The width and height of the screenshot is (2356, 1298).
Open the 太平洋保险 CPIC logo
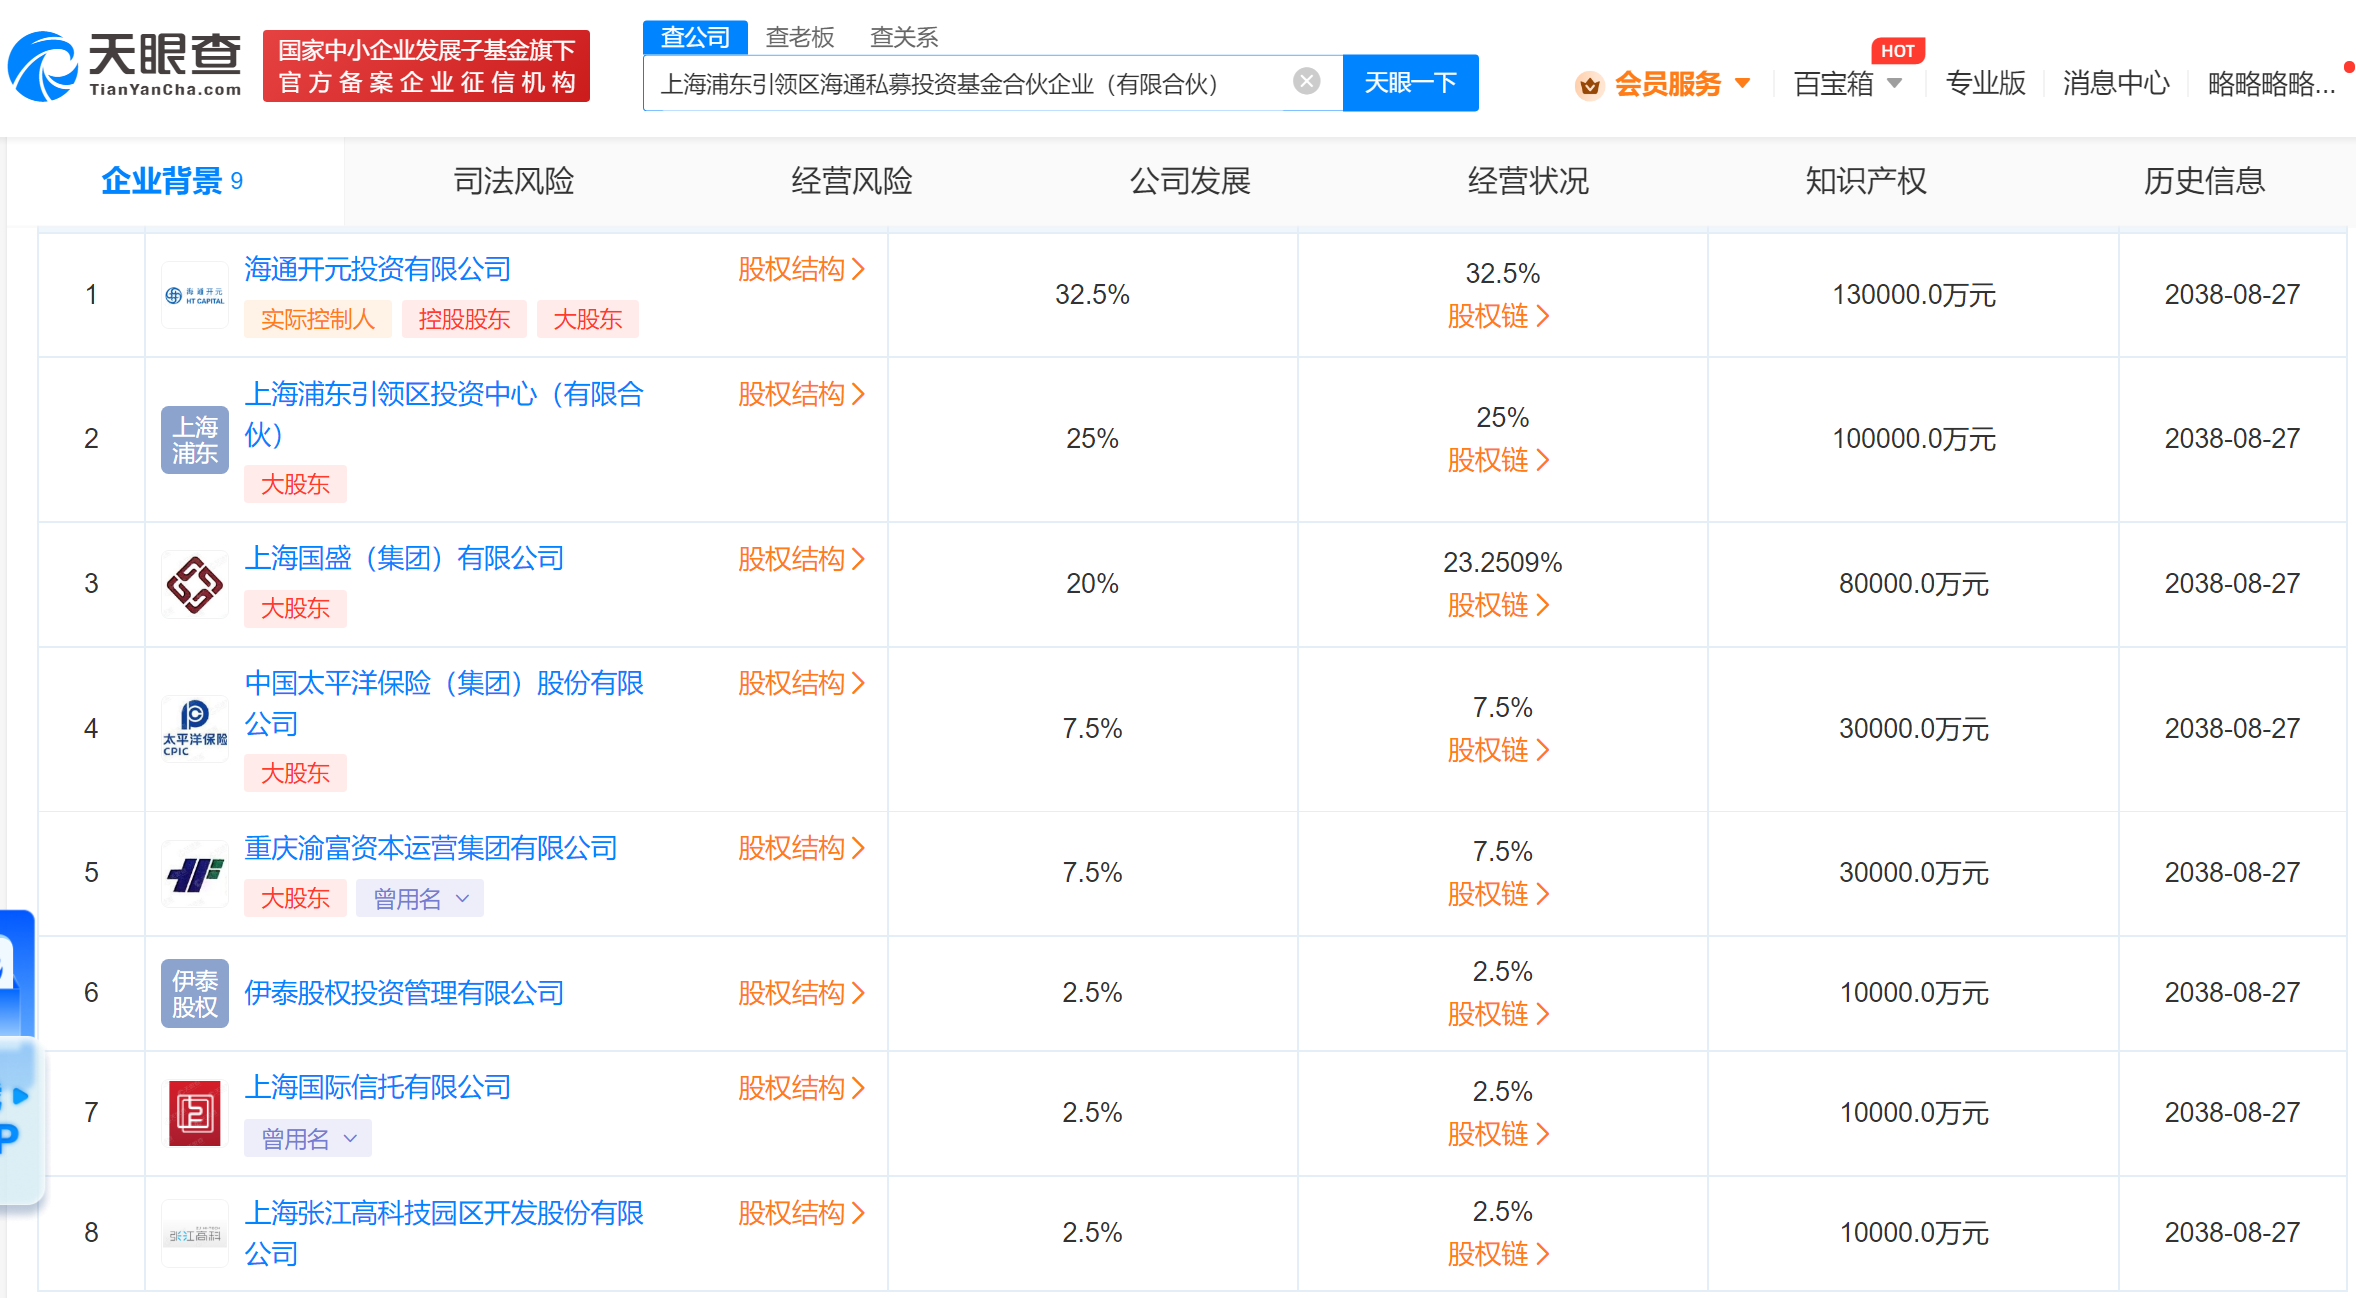click(x=195, y=729)
